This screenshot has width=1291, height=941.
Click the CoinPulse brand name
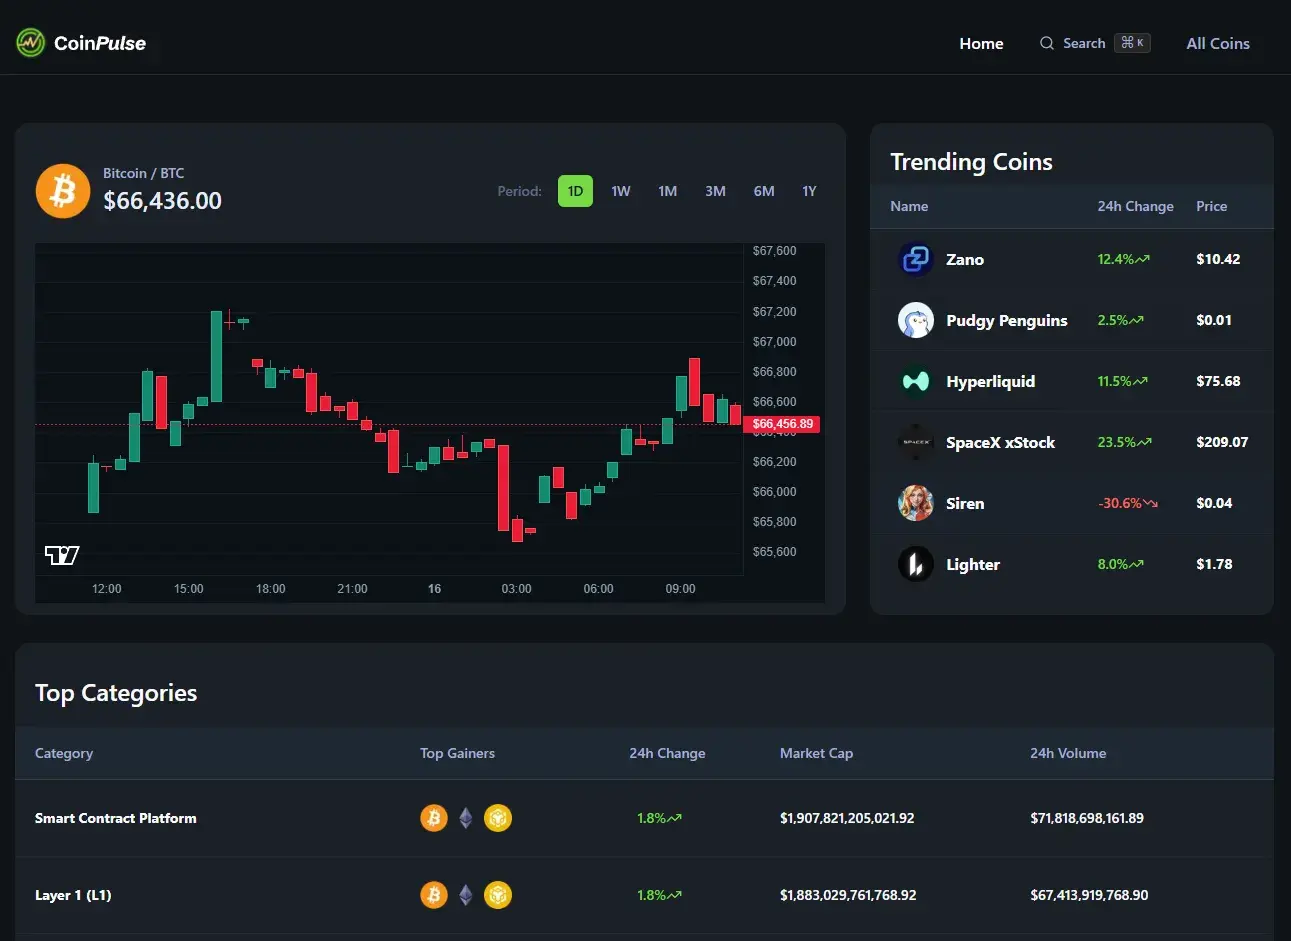click(100, 43)
